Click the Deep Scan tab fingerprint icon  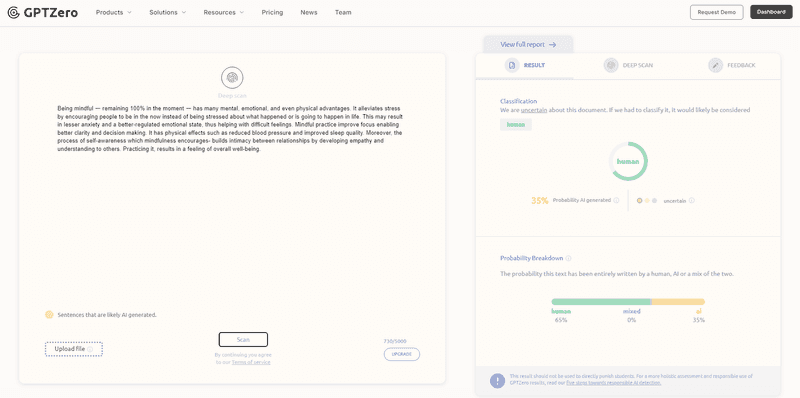[x=611, y=65]
